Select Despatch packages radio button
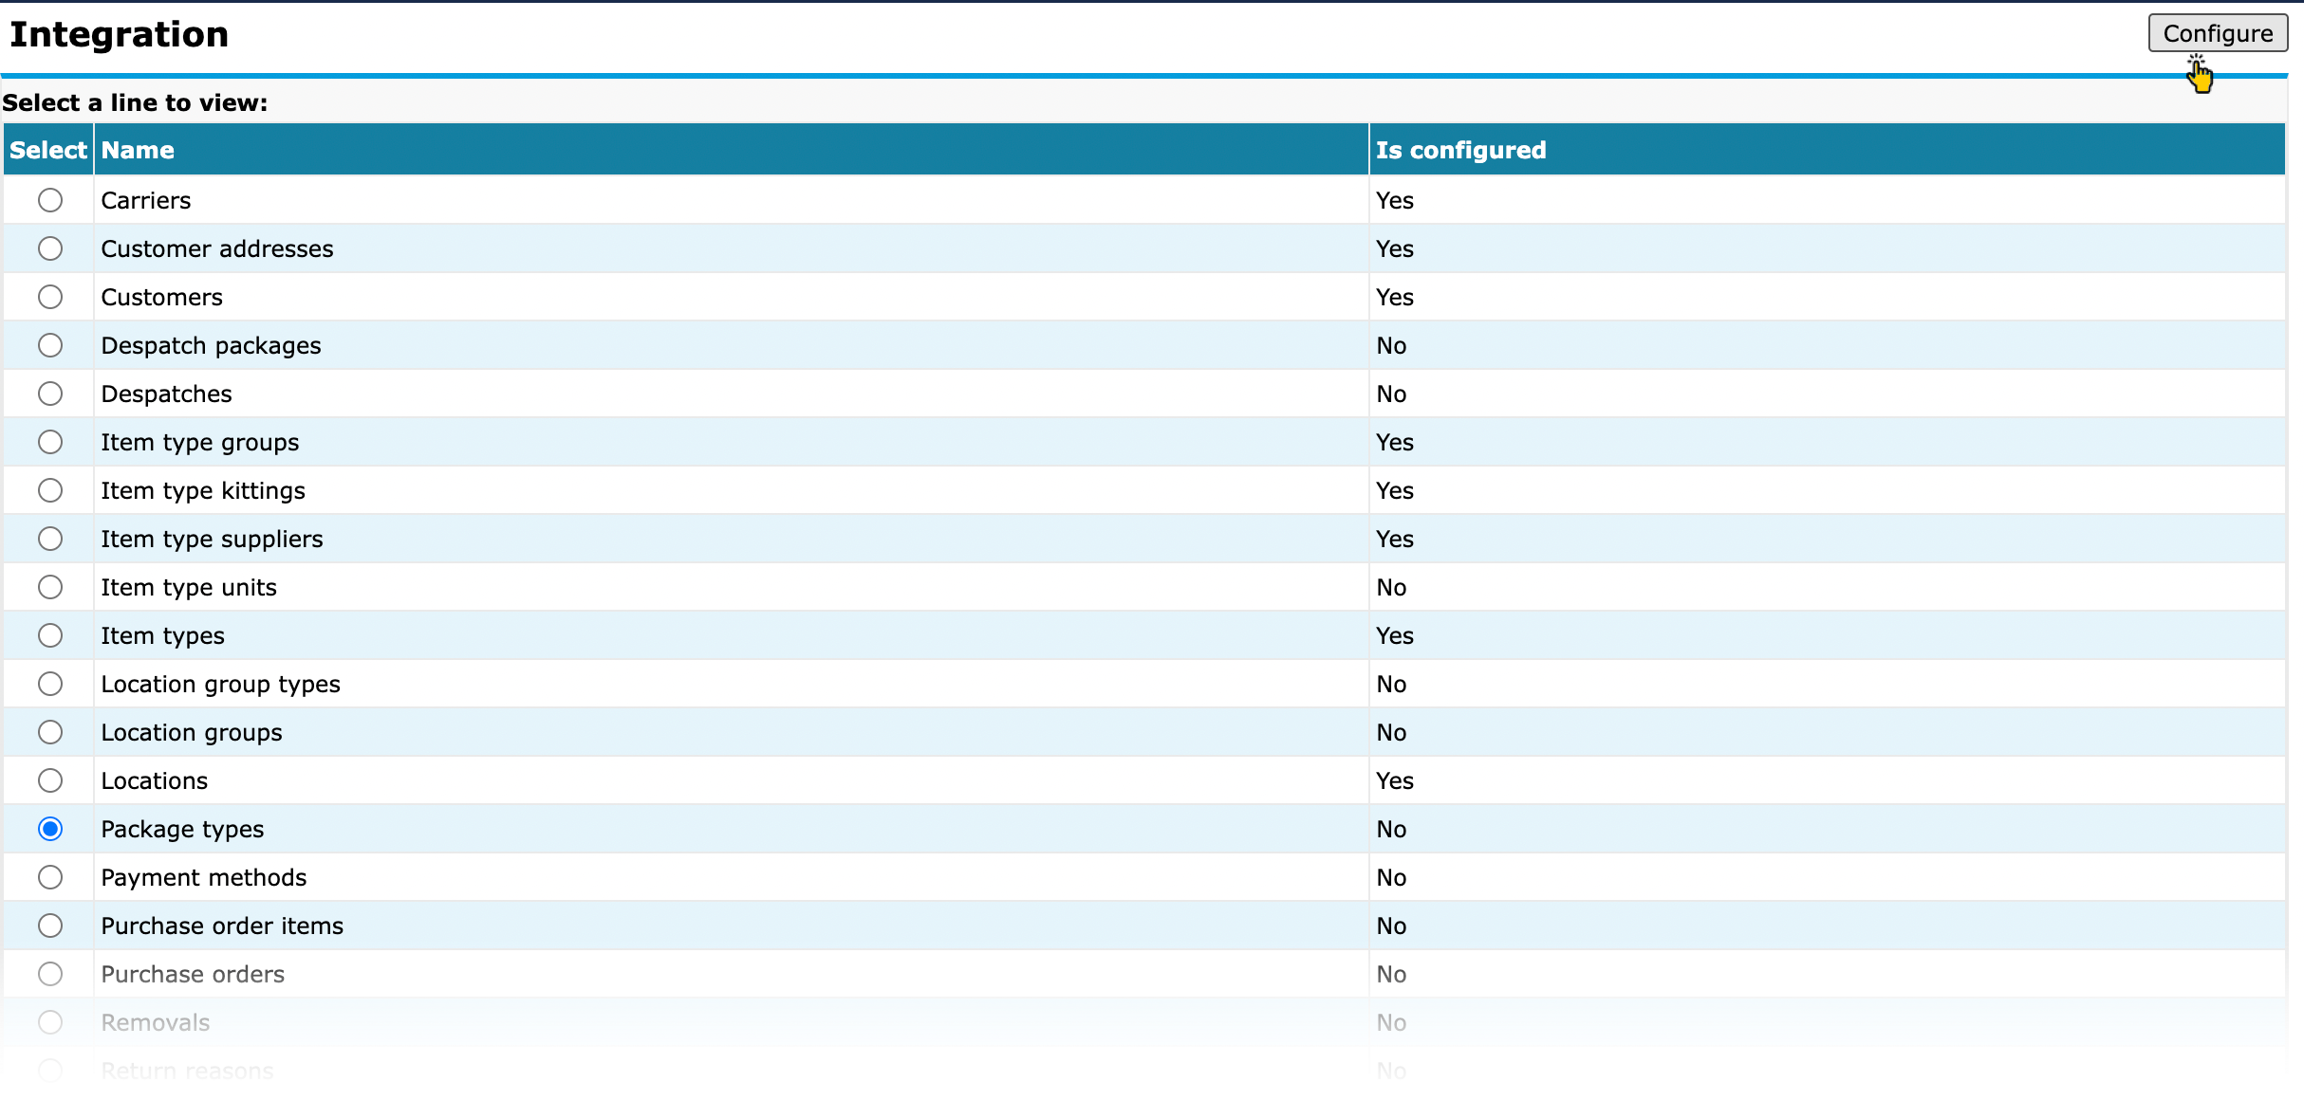2304x1100 pixels. pos(50,345)
